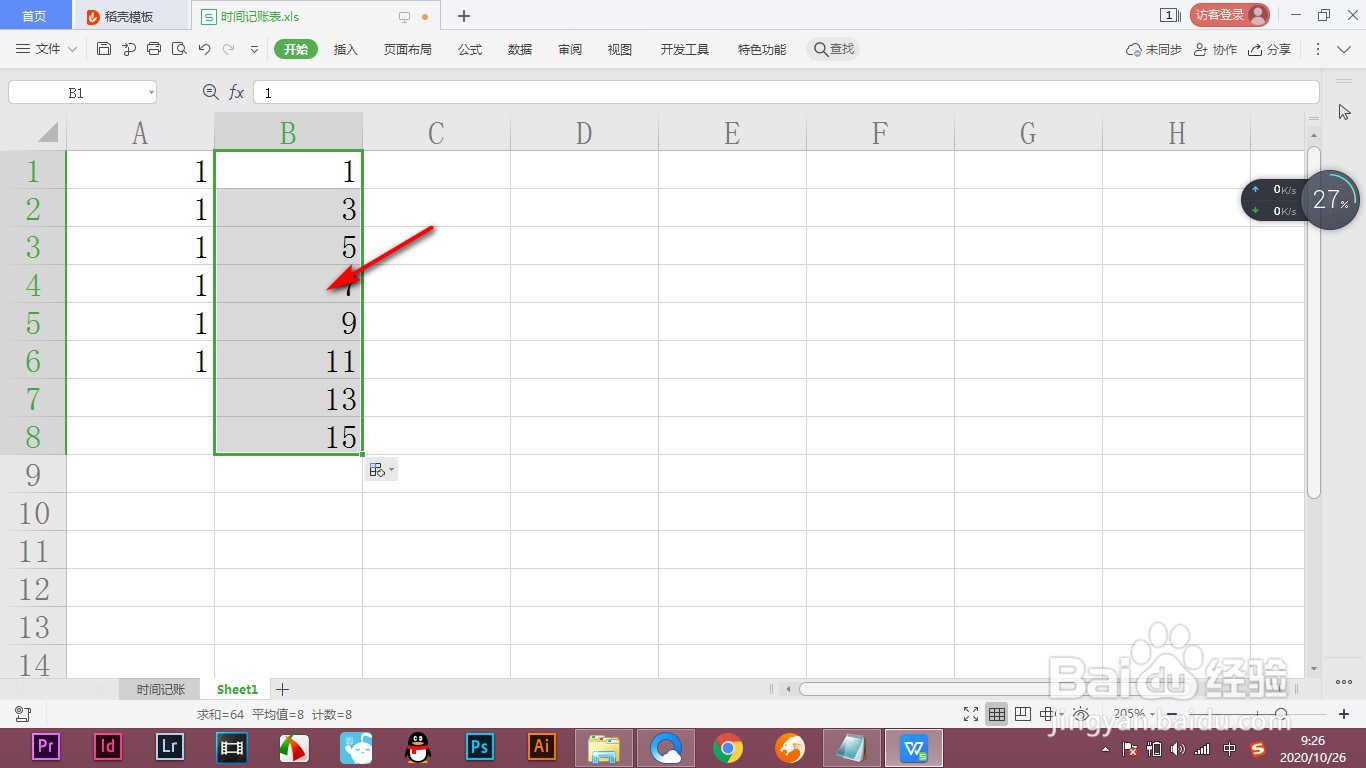Click the sidebar pointer select tool icon
The height and width of the screenshot is (768, 1366).
pos(1344,112)
